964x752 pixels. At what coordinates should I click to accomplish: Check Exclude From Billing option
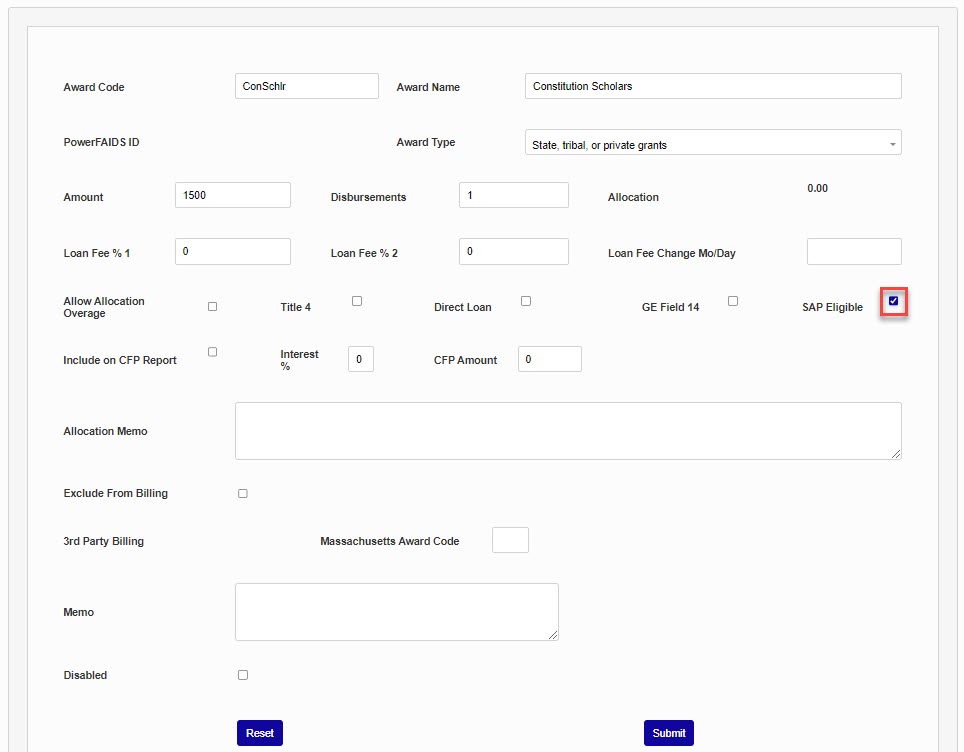point(243,494)
